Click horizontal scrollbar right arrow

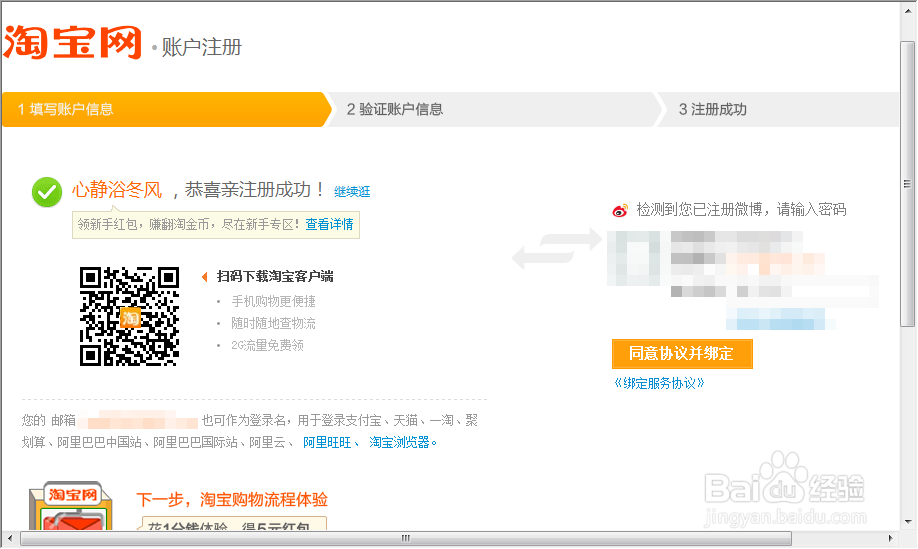(x=891, y=538)
